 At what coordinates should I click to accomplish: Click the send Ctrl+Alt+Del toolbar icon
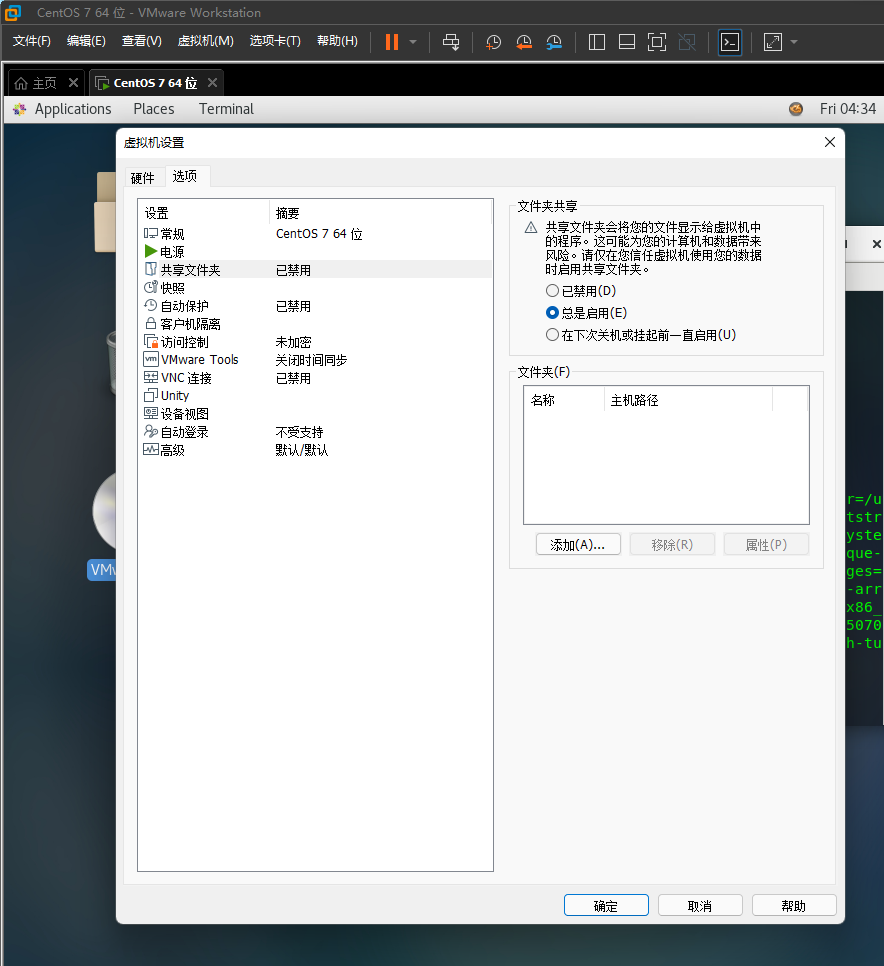[x=451, y=42]
